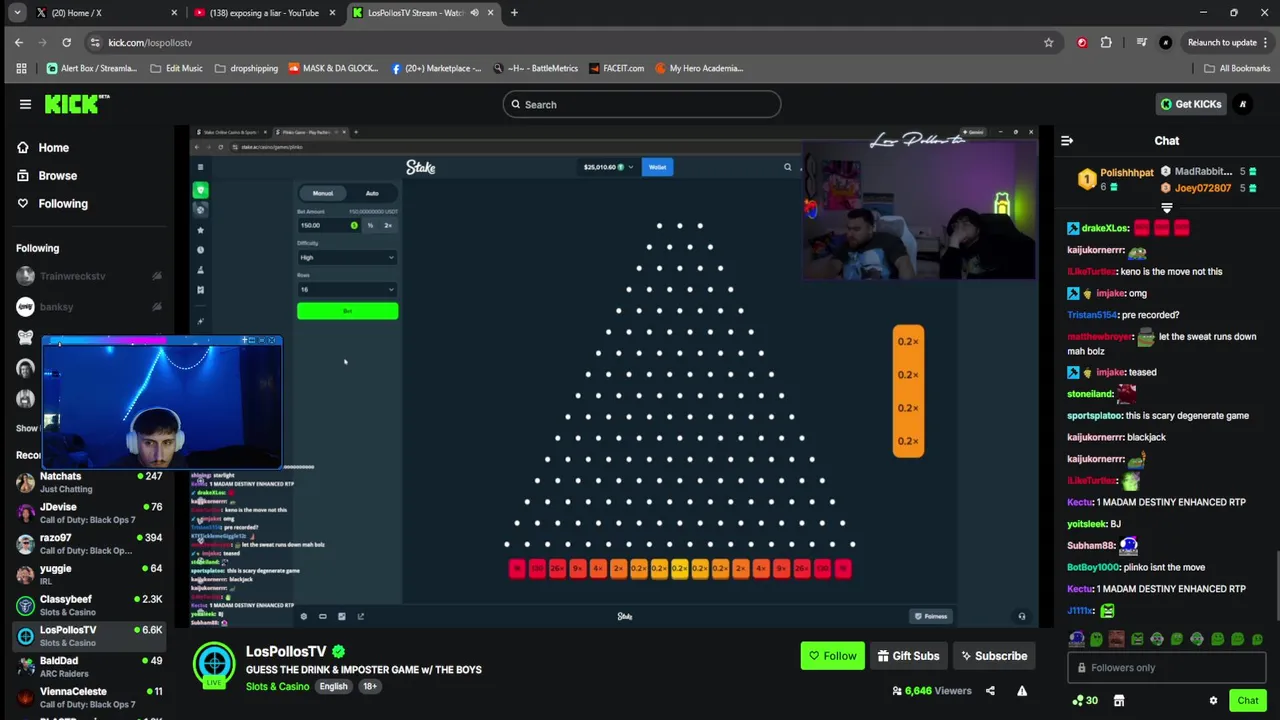Click the green Chat send button
The width and height of the screenshot is (1280, 720).
pos(1247,701)
